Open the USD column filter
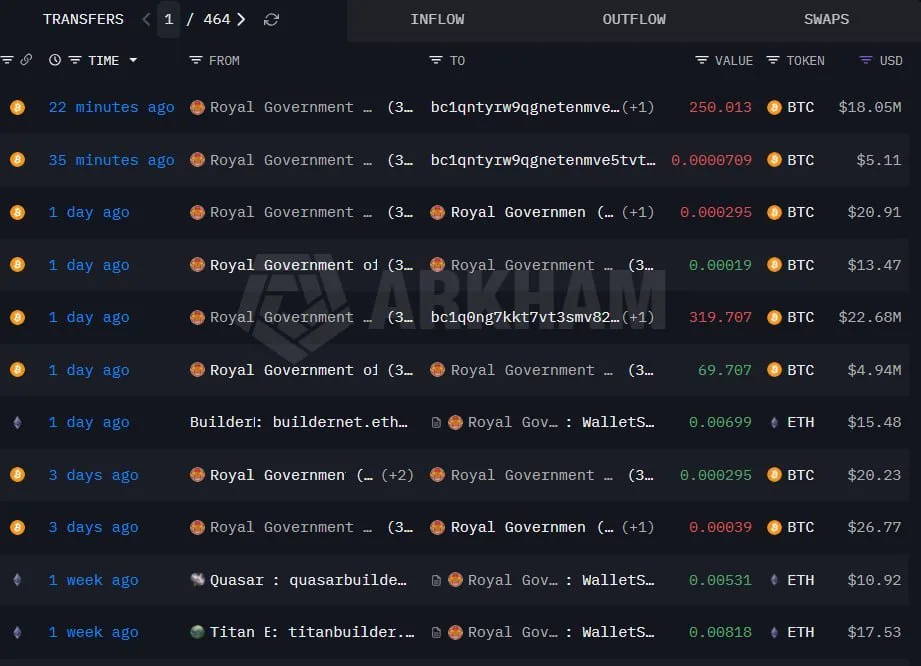 [x=866, y=60]
